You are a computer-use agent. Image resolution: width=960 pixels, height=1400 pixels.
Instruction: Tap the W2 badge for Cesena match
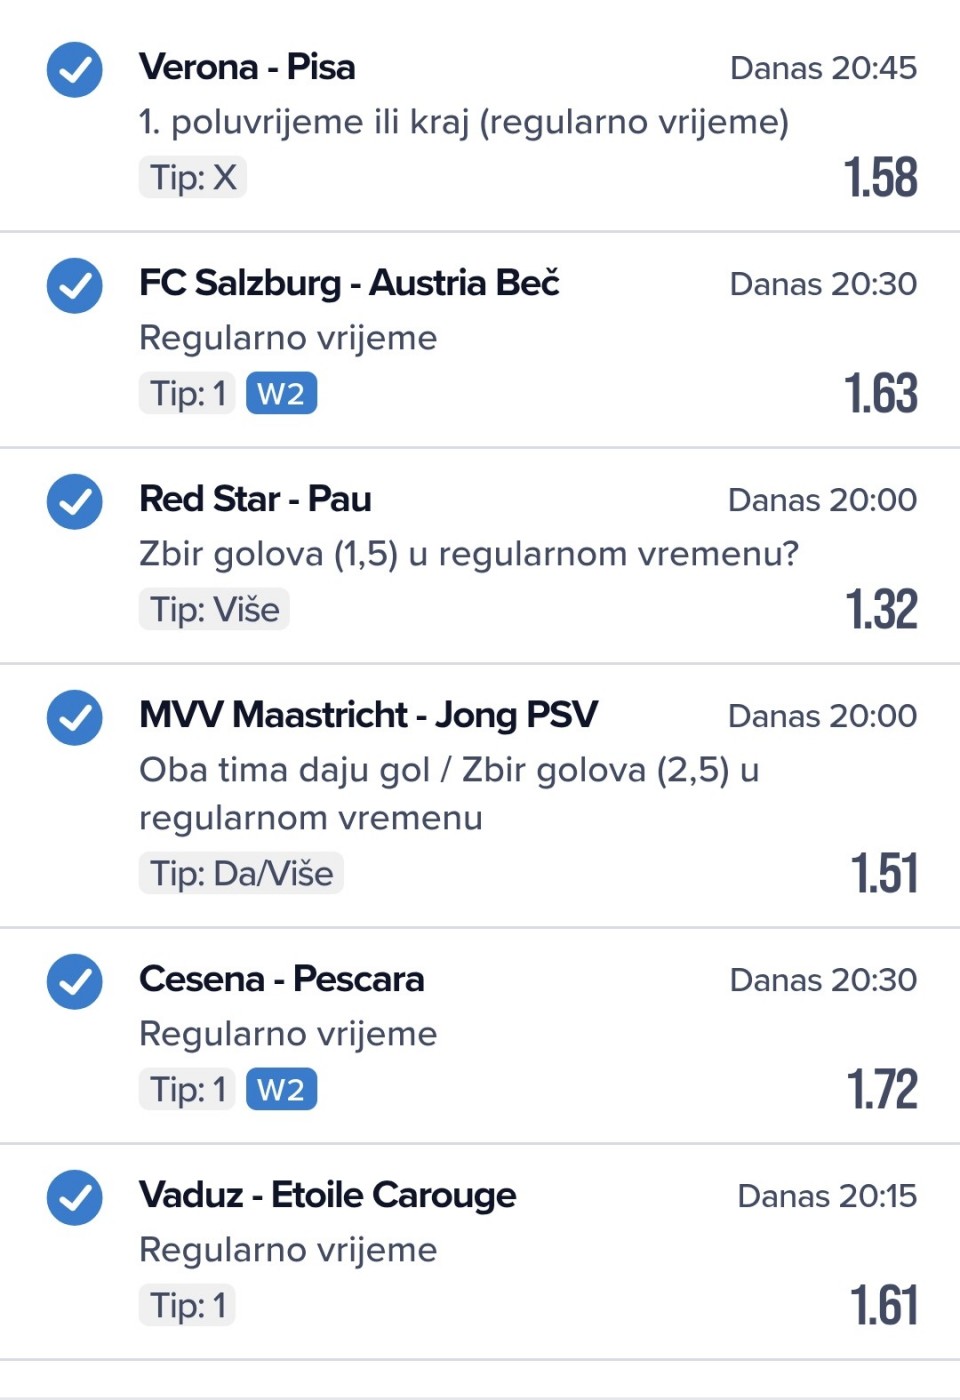281,1089
